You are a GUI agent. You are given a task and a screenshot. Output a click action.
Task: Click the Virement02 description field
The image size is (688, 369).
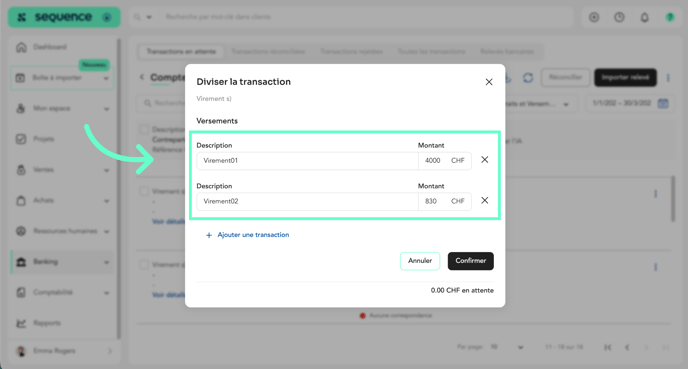pos(307,201)
